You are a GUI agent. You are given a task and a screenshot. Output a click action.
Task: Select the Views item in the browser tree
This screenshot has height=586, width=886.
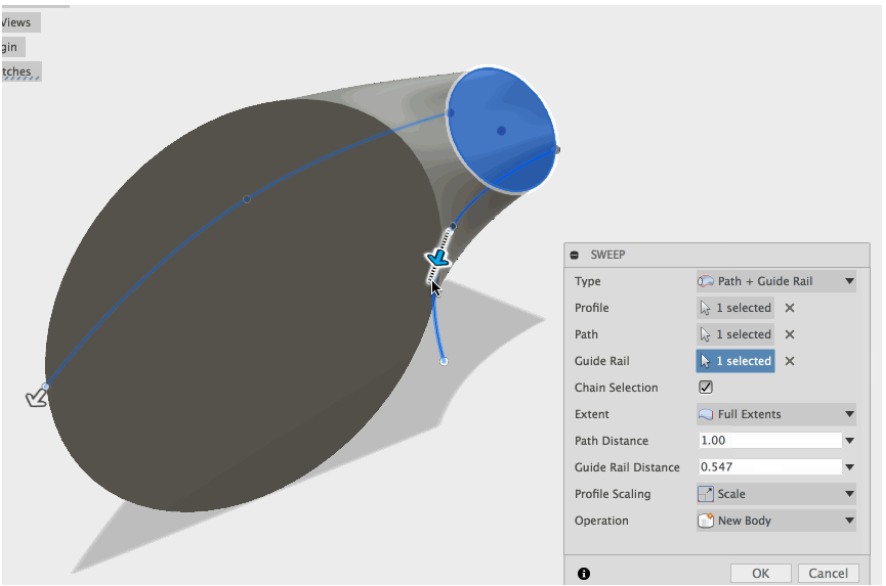click(18, 22)
